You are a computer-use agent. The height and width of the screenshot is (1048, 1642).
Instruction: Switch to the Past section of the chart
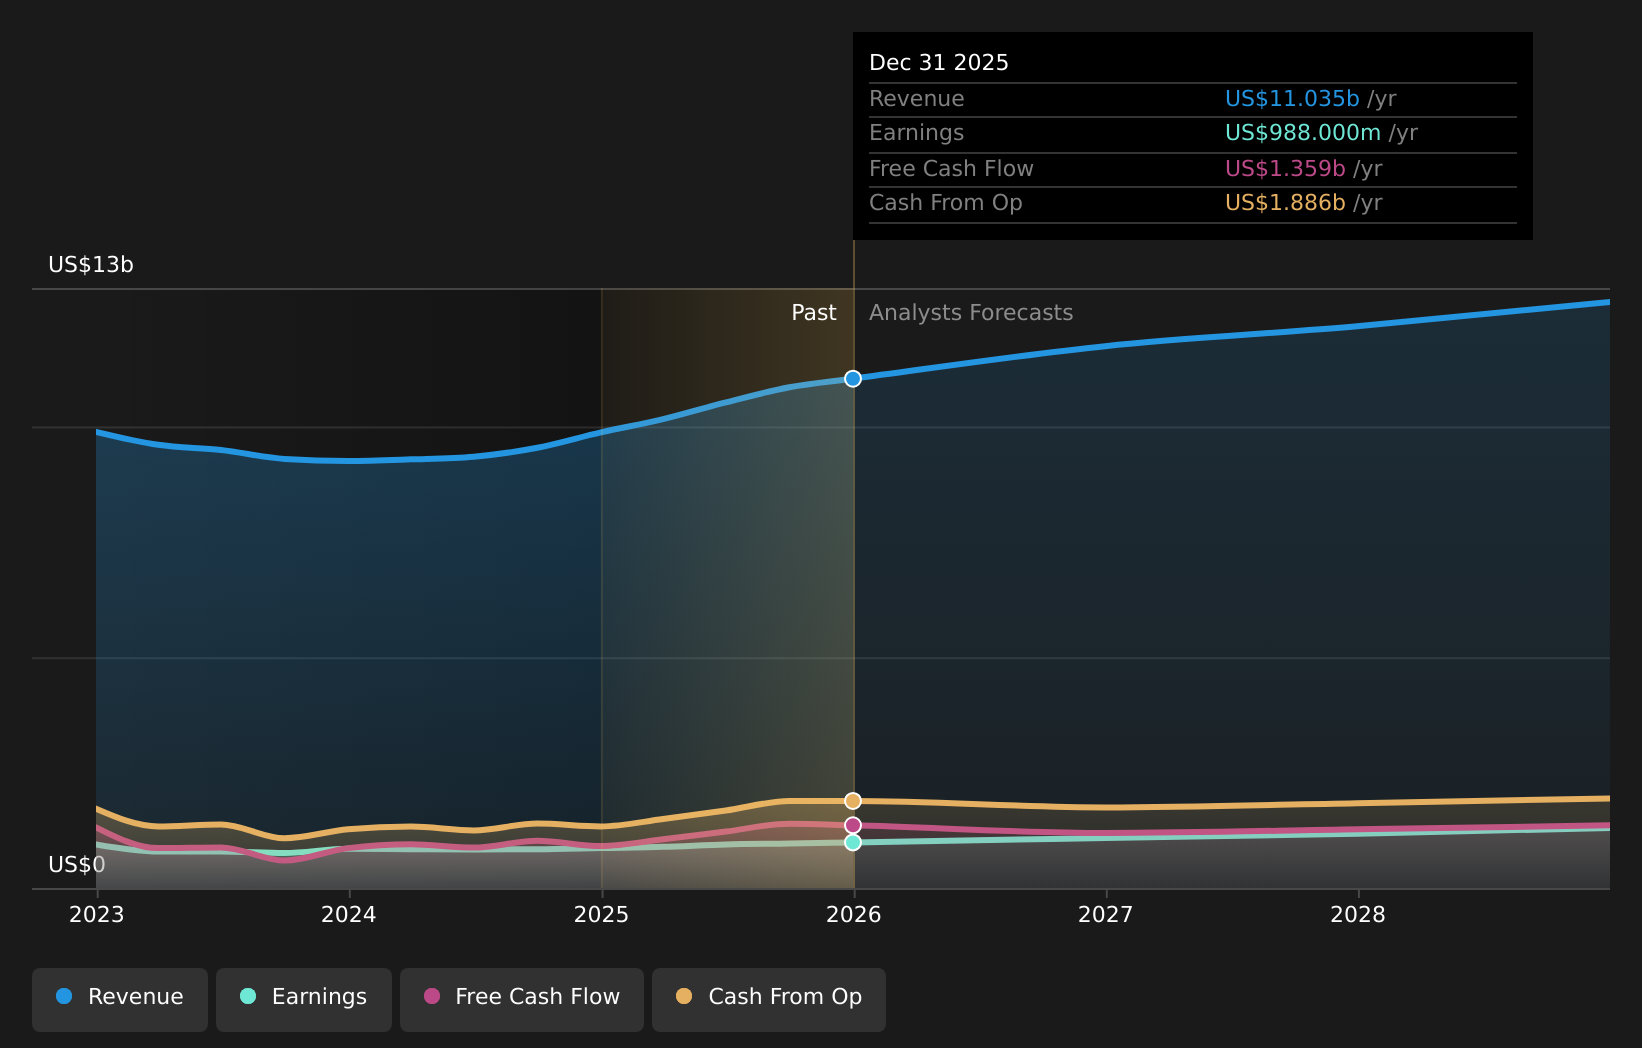813,312
